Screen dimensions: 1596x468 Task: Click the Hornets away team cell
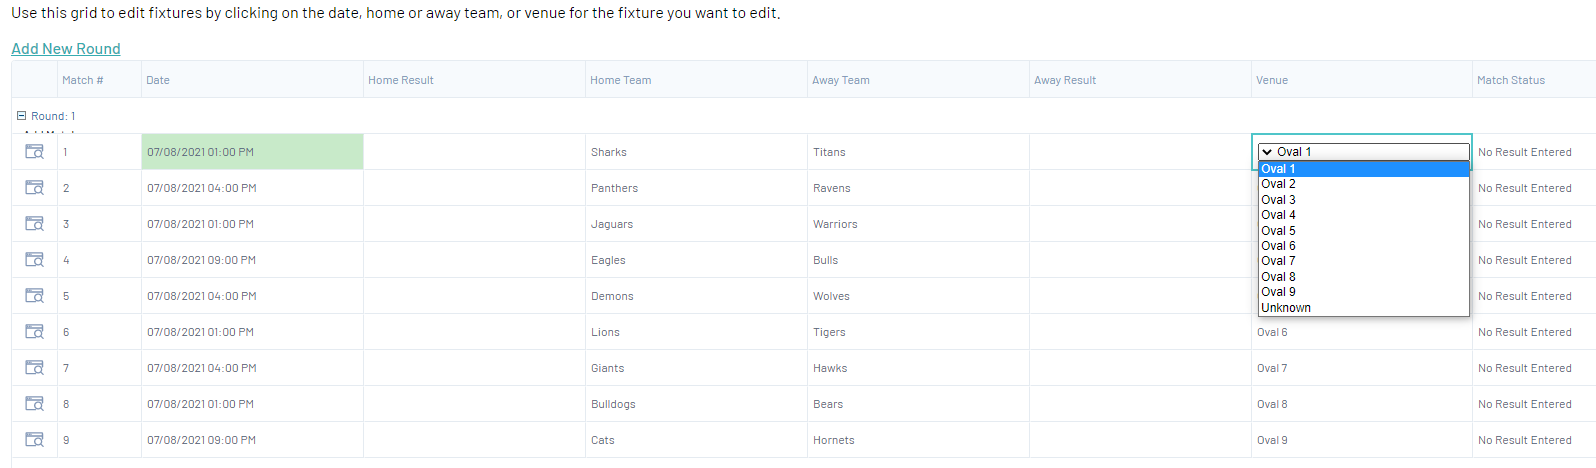(x=834, y=440)
